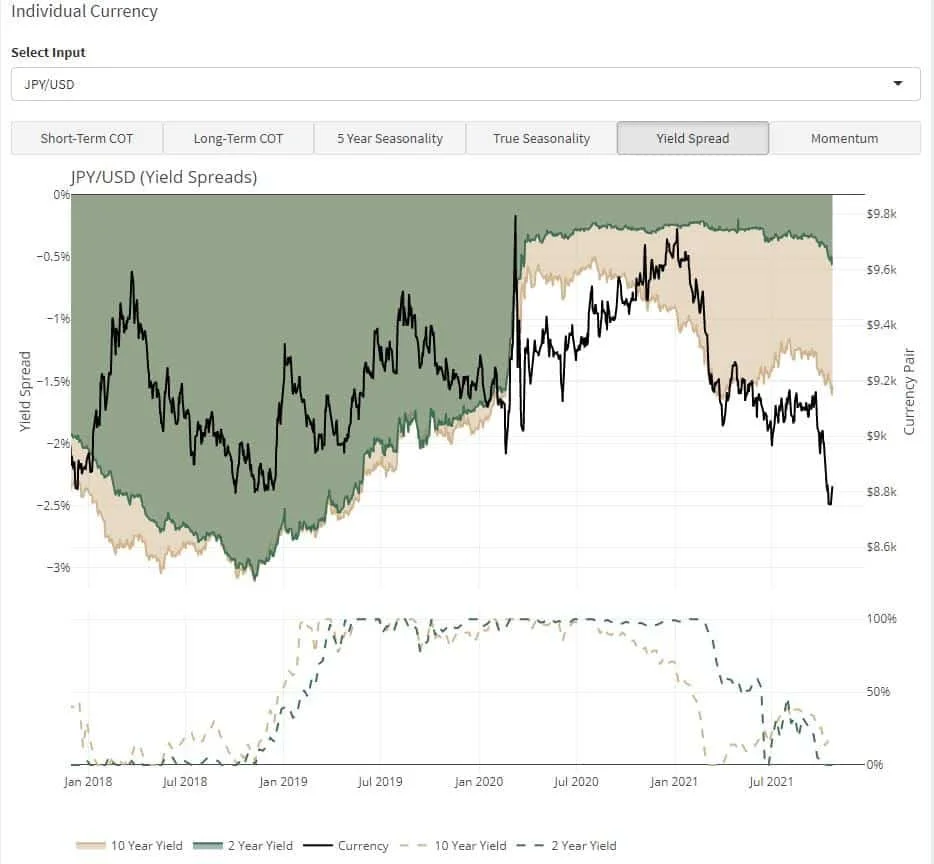Click the Jul 2021 x-axis label
Screen dimensions: 934x864
click(771, 782)
